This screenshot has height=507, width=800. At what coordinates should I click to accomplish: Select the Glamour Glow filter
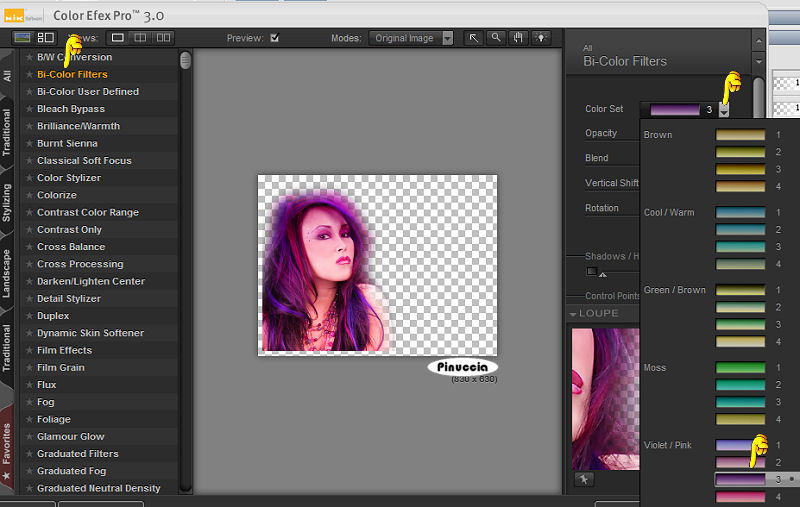pyautogui.click(x=70, y=437)
